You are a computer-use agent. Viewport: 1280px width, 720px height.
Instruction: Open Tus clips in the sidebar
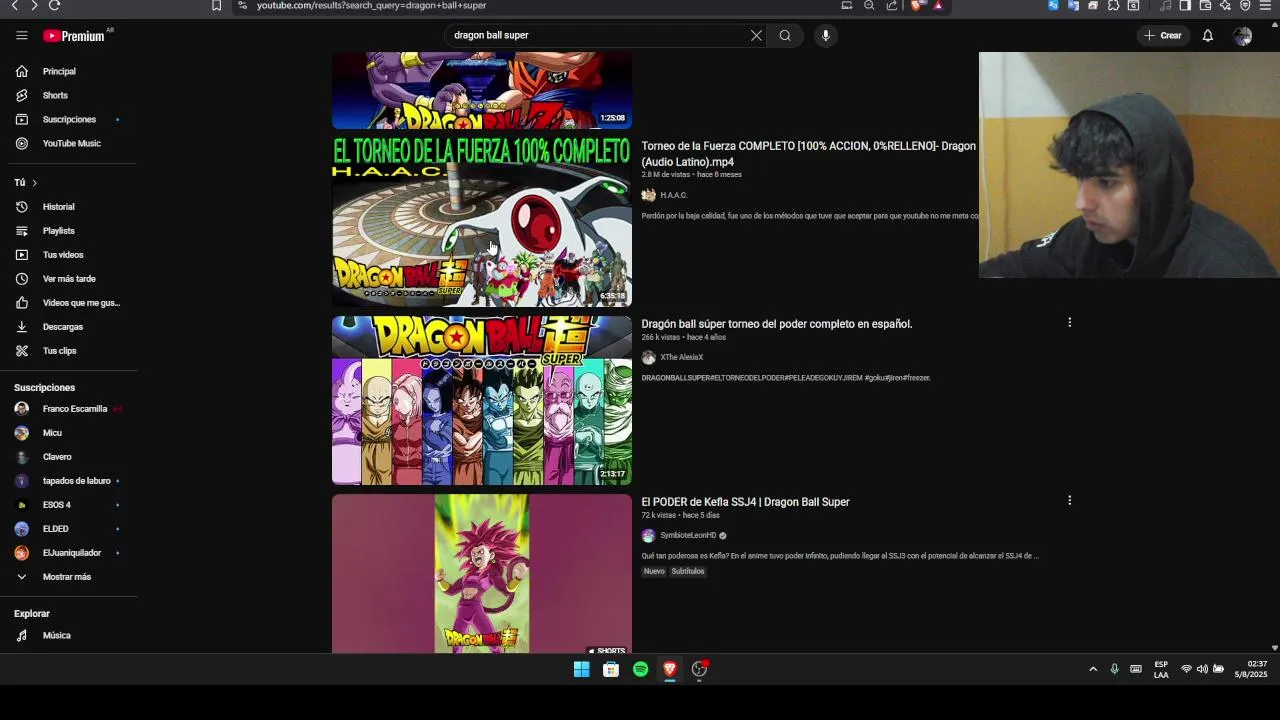(59, 351)
